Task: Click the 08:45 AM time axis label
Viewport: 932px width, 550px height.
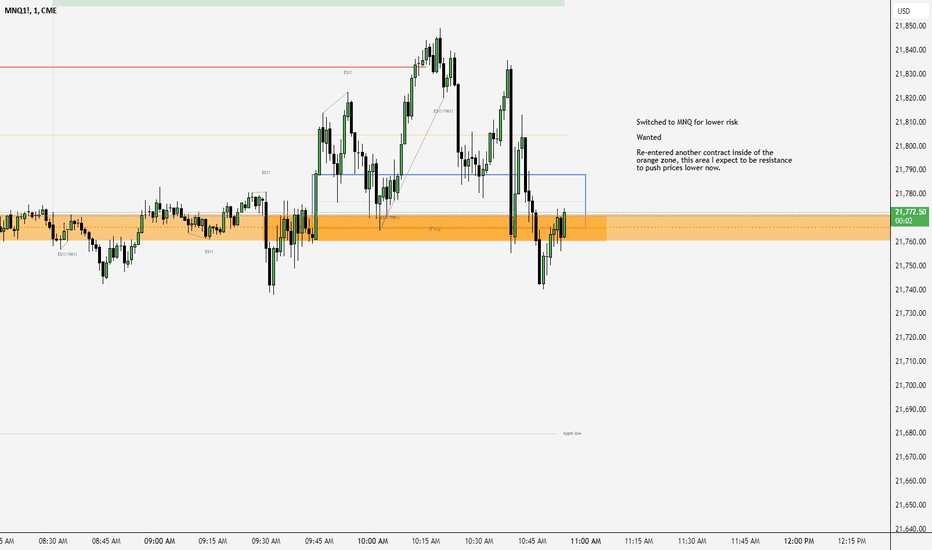Action: pyautogui.click(x=106, y=542)
